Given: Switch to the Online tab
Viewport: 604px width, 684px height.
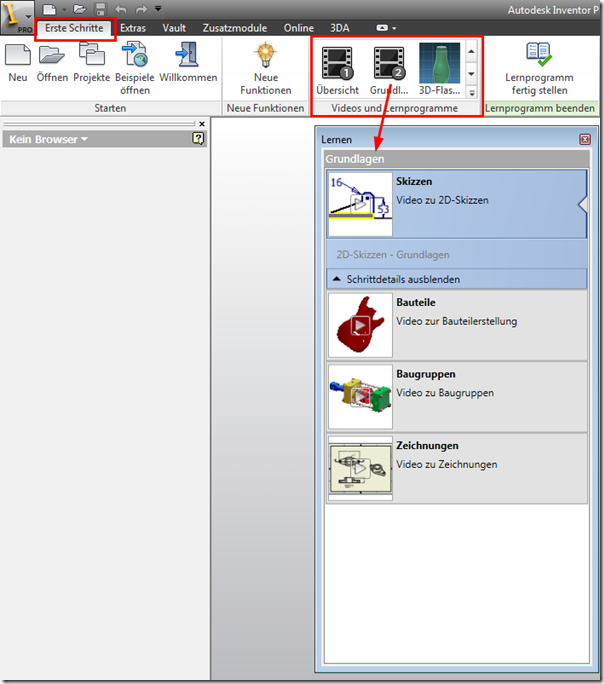Looking at the screenshot, I should (x=299, y=28).
